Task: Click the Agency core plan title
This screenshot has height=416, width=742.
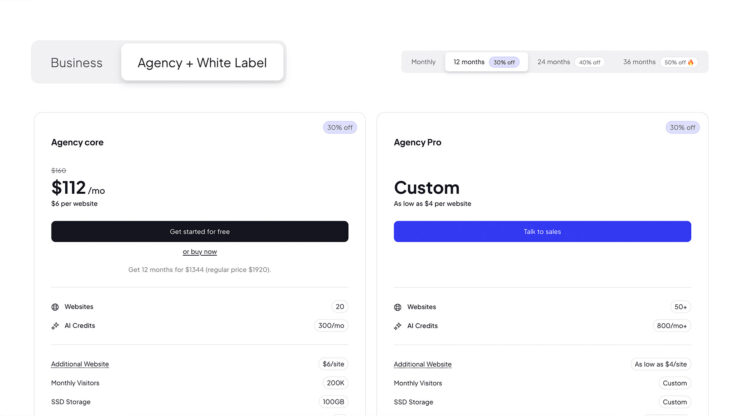Action: pos(77,142)
